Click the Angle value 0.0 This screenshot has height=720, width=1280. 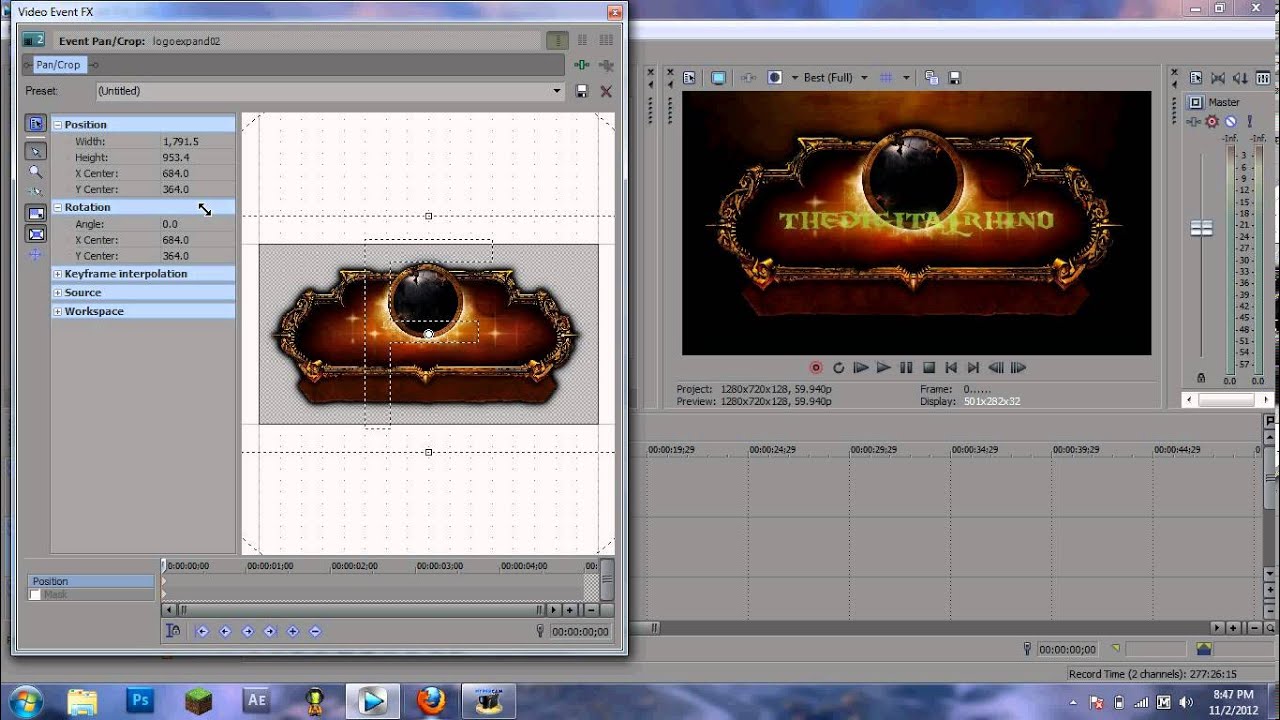tap(170, 225)
